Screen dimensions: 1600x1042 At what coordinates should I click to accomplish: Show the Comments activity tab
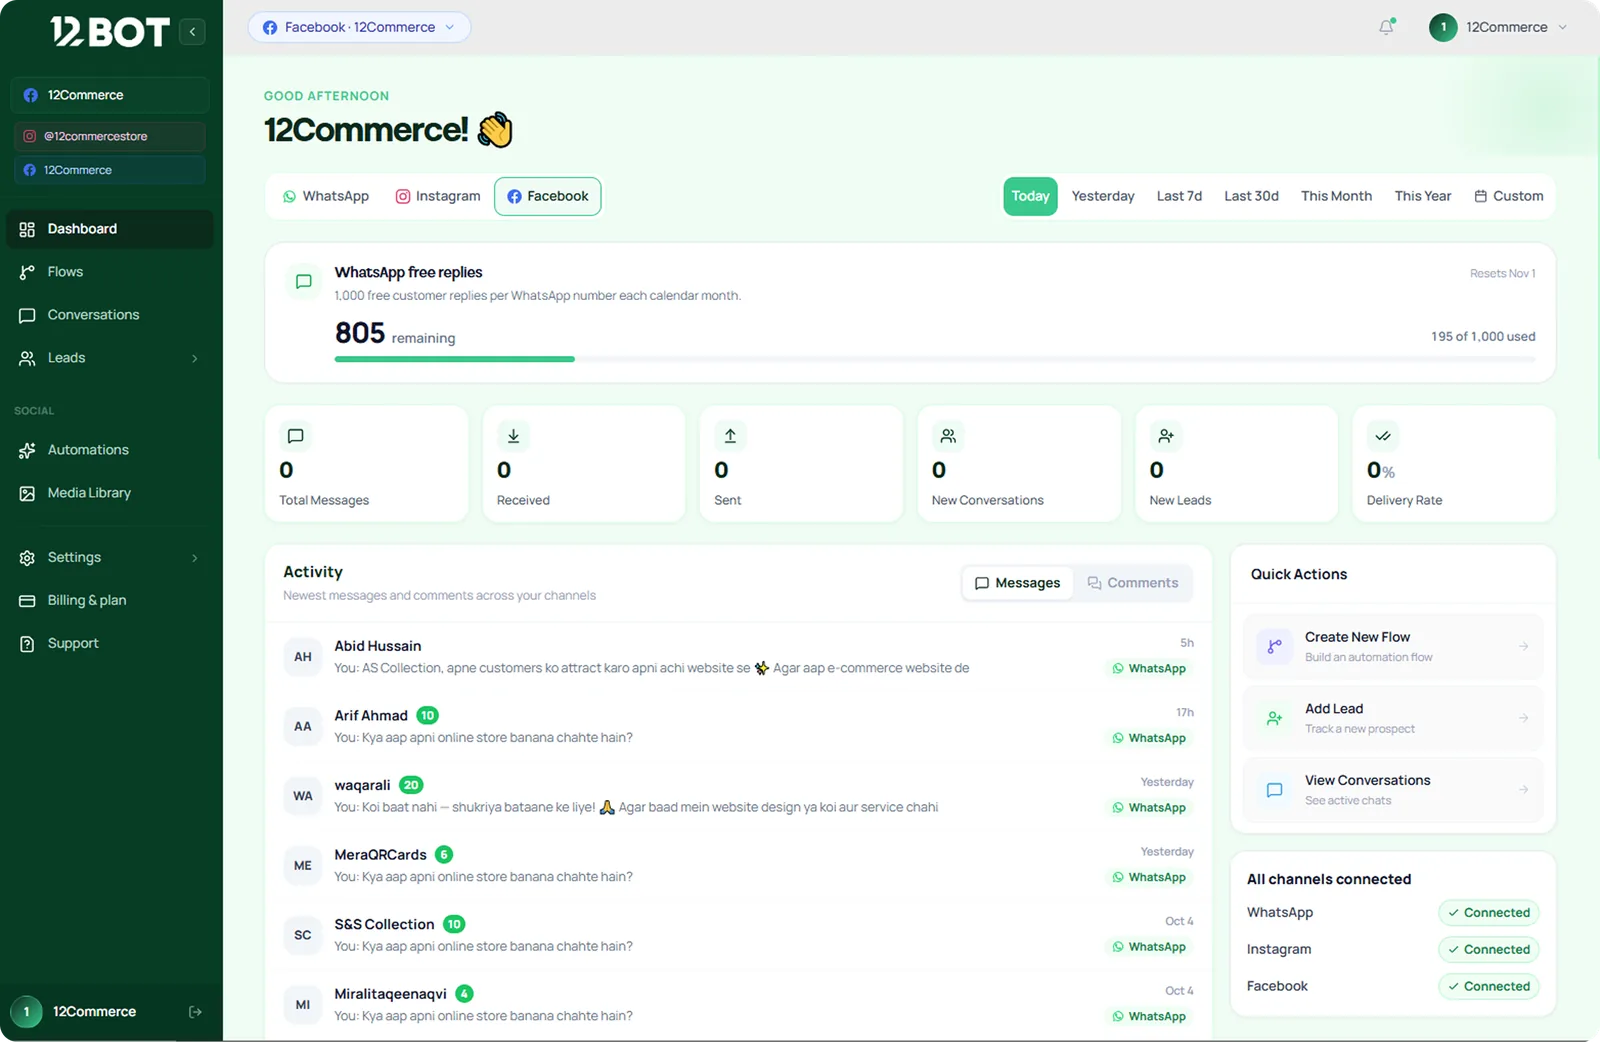coord(1133,583)
